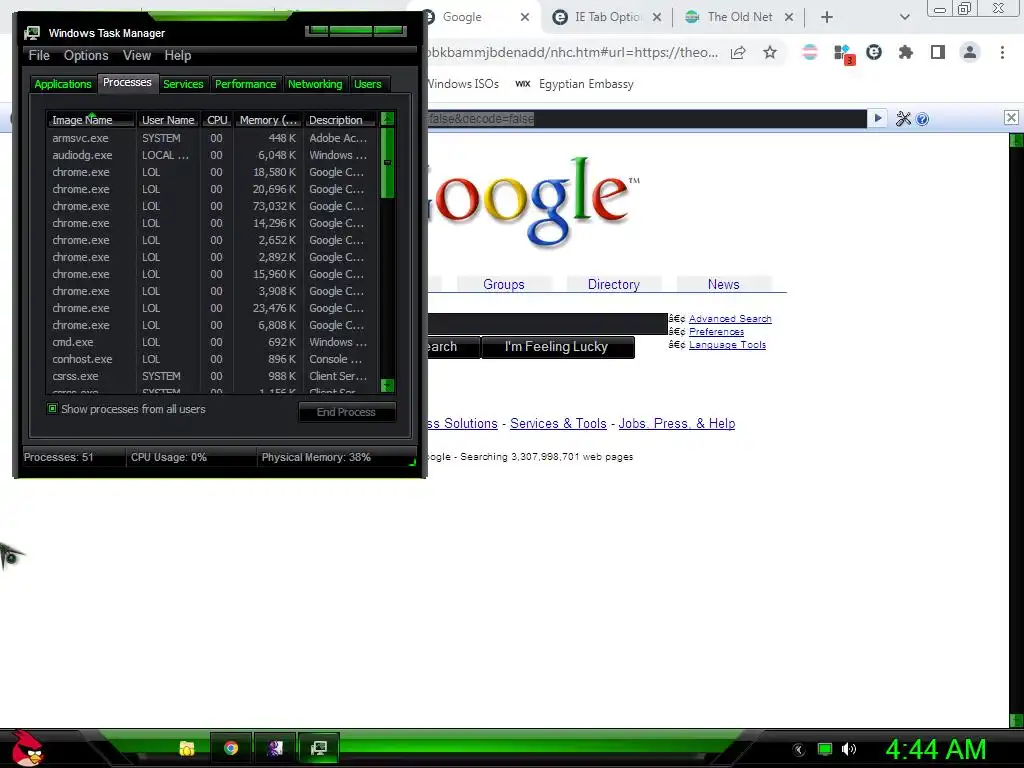Viewport: 1024px width, 768px height.
Task: Select the audiodg.exe process row
Action: 212,155
